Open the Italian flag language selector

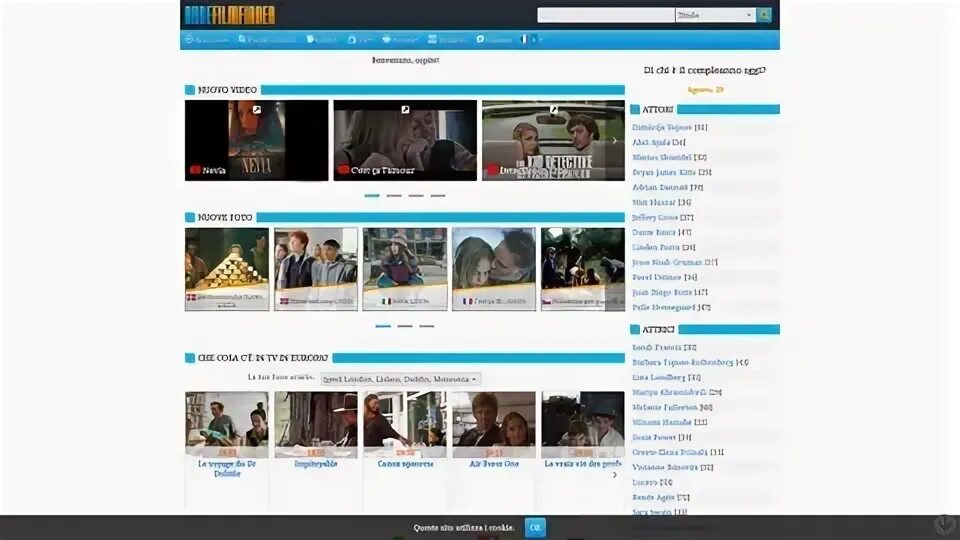coord(531,39)
